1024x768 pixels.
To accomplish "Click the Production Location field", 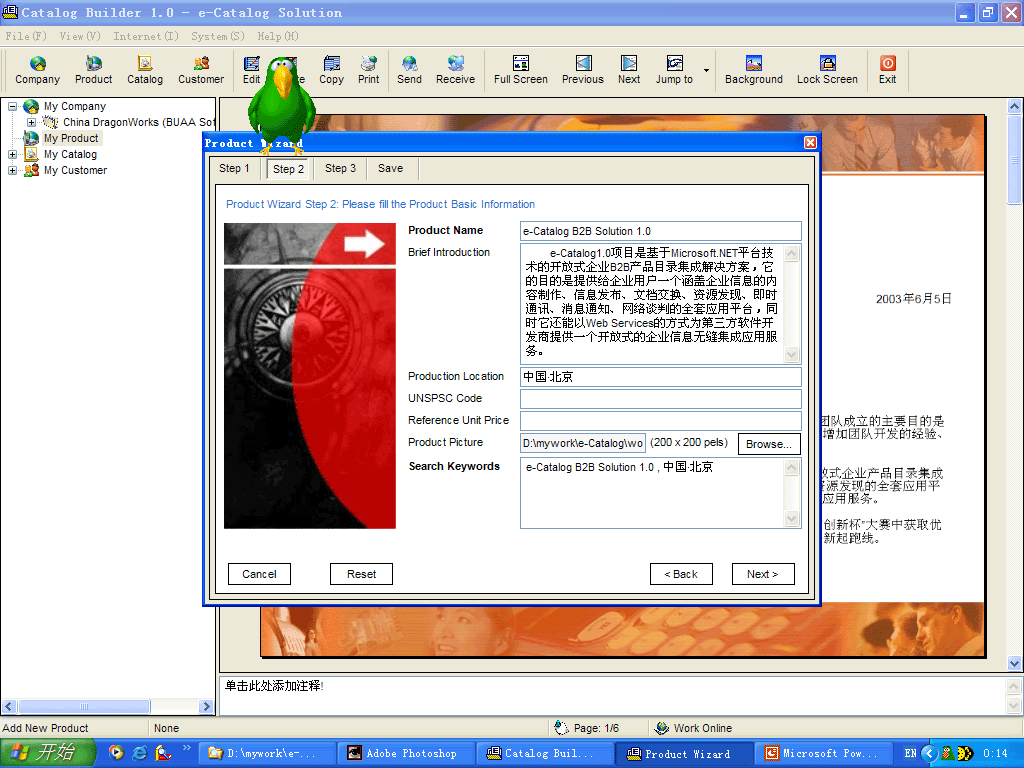I will pos(660,377).
